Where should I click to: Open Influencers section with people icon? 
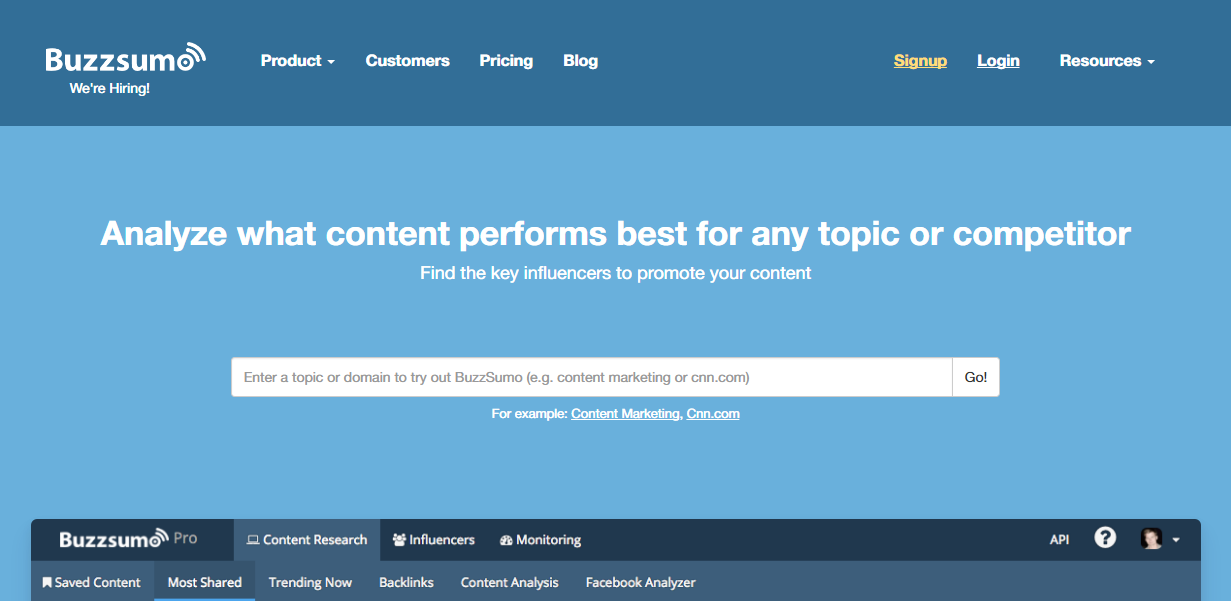[433, 540]
